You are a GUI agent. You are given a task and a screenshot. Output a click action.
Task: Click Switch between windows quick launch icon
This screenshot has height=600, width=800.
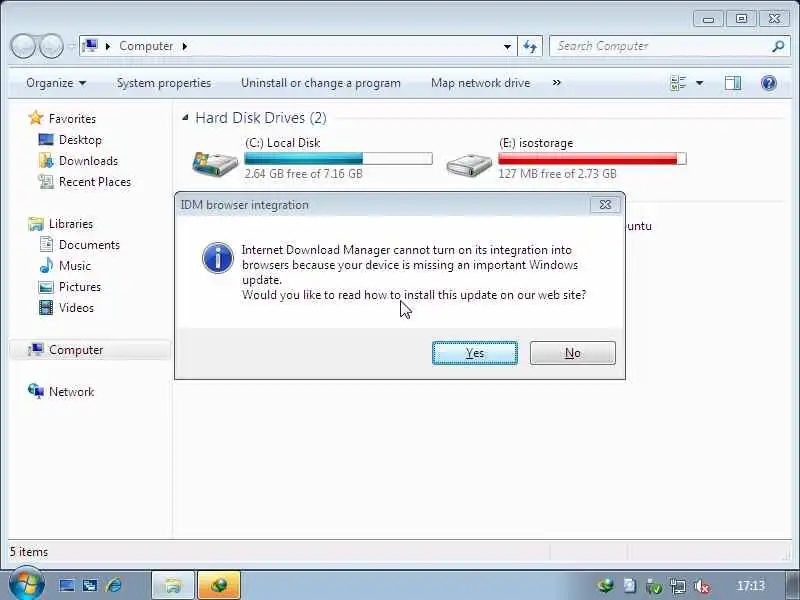90,585
